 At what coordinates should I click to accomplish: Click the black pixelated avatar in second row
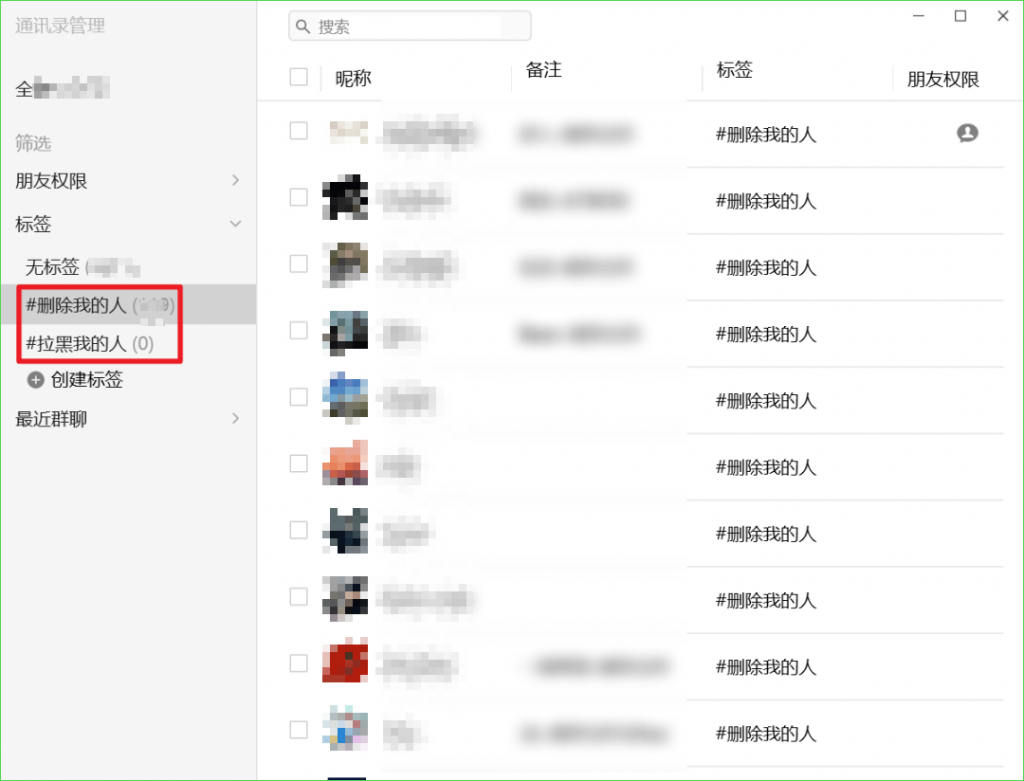344,198
